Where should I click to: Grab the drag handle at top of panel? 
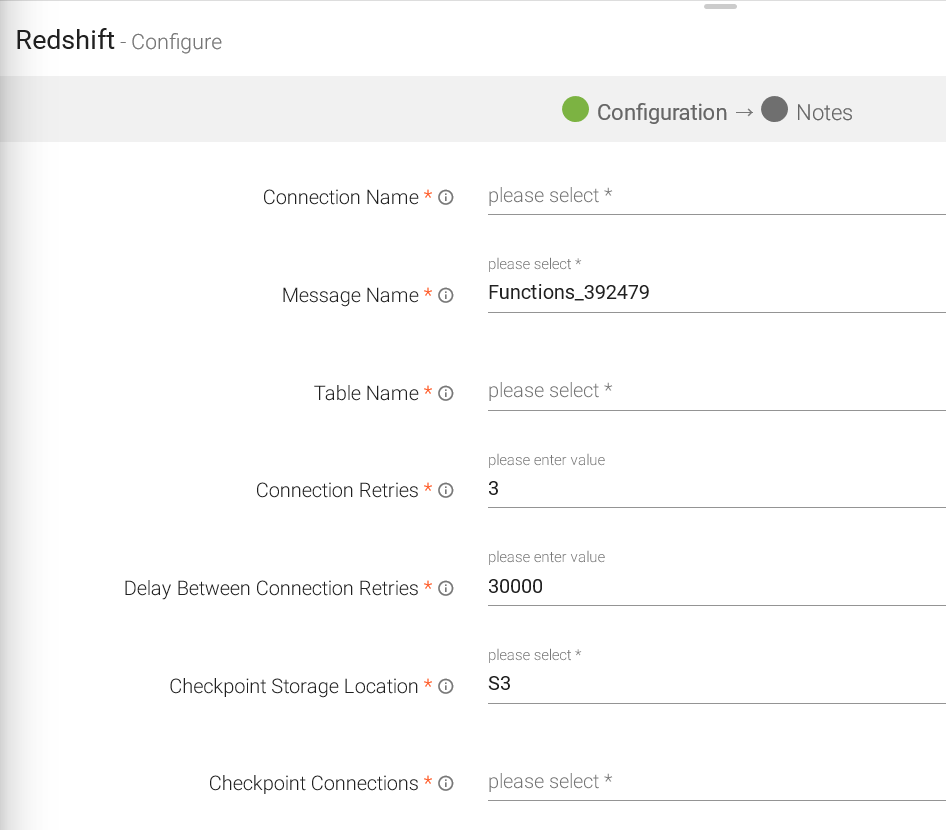pyautogui.click(x=720, y=7)
